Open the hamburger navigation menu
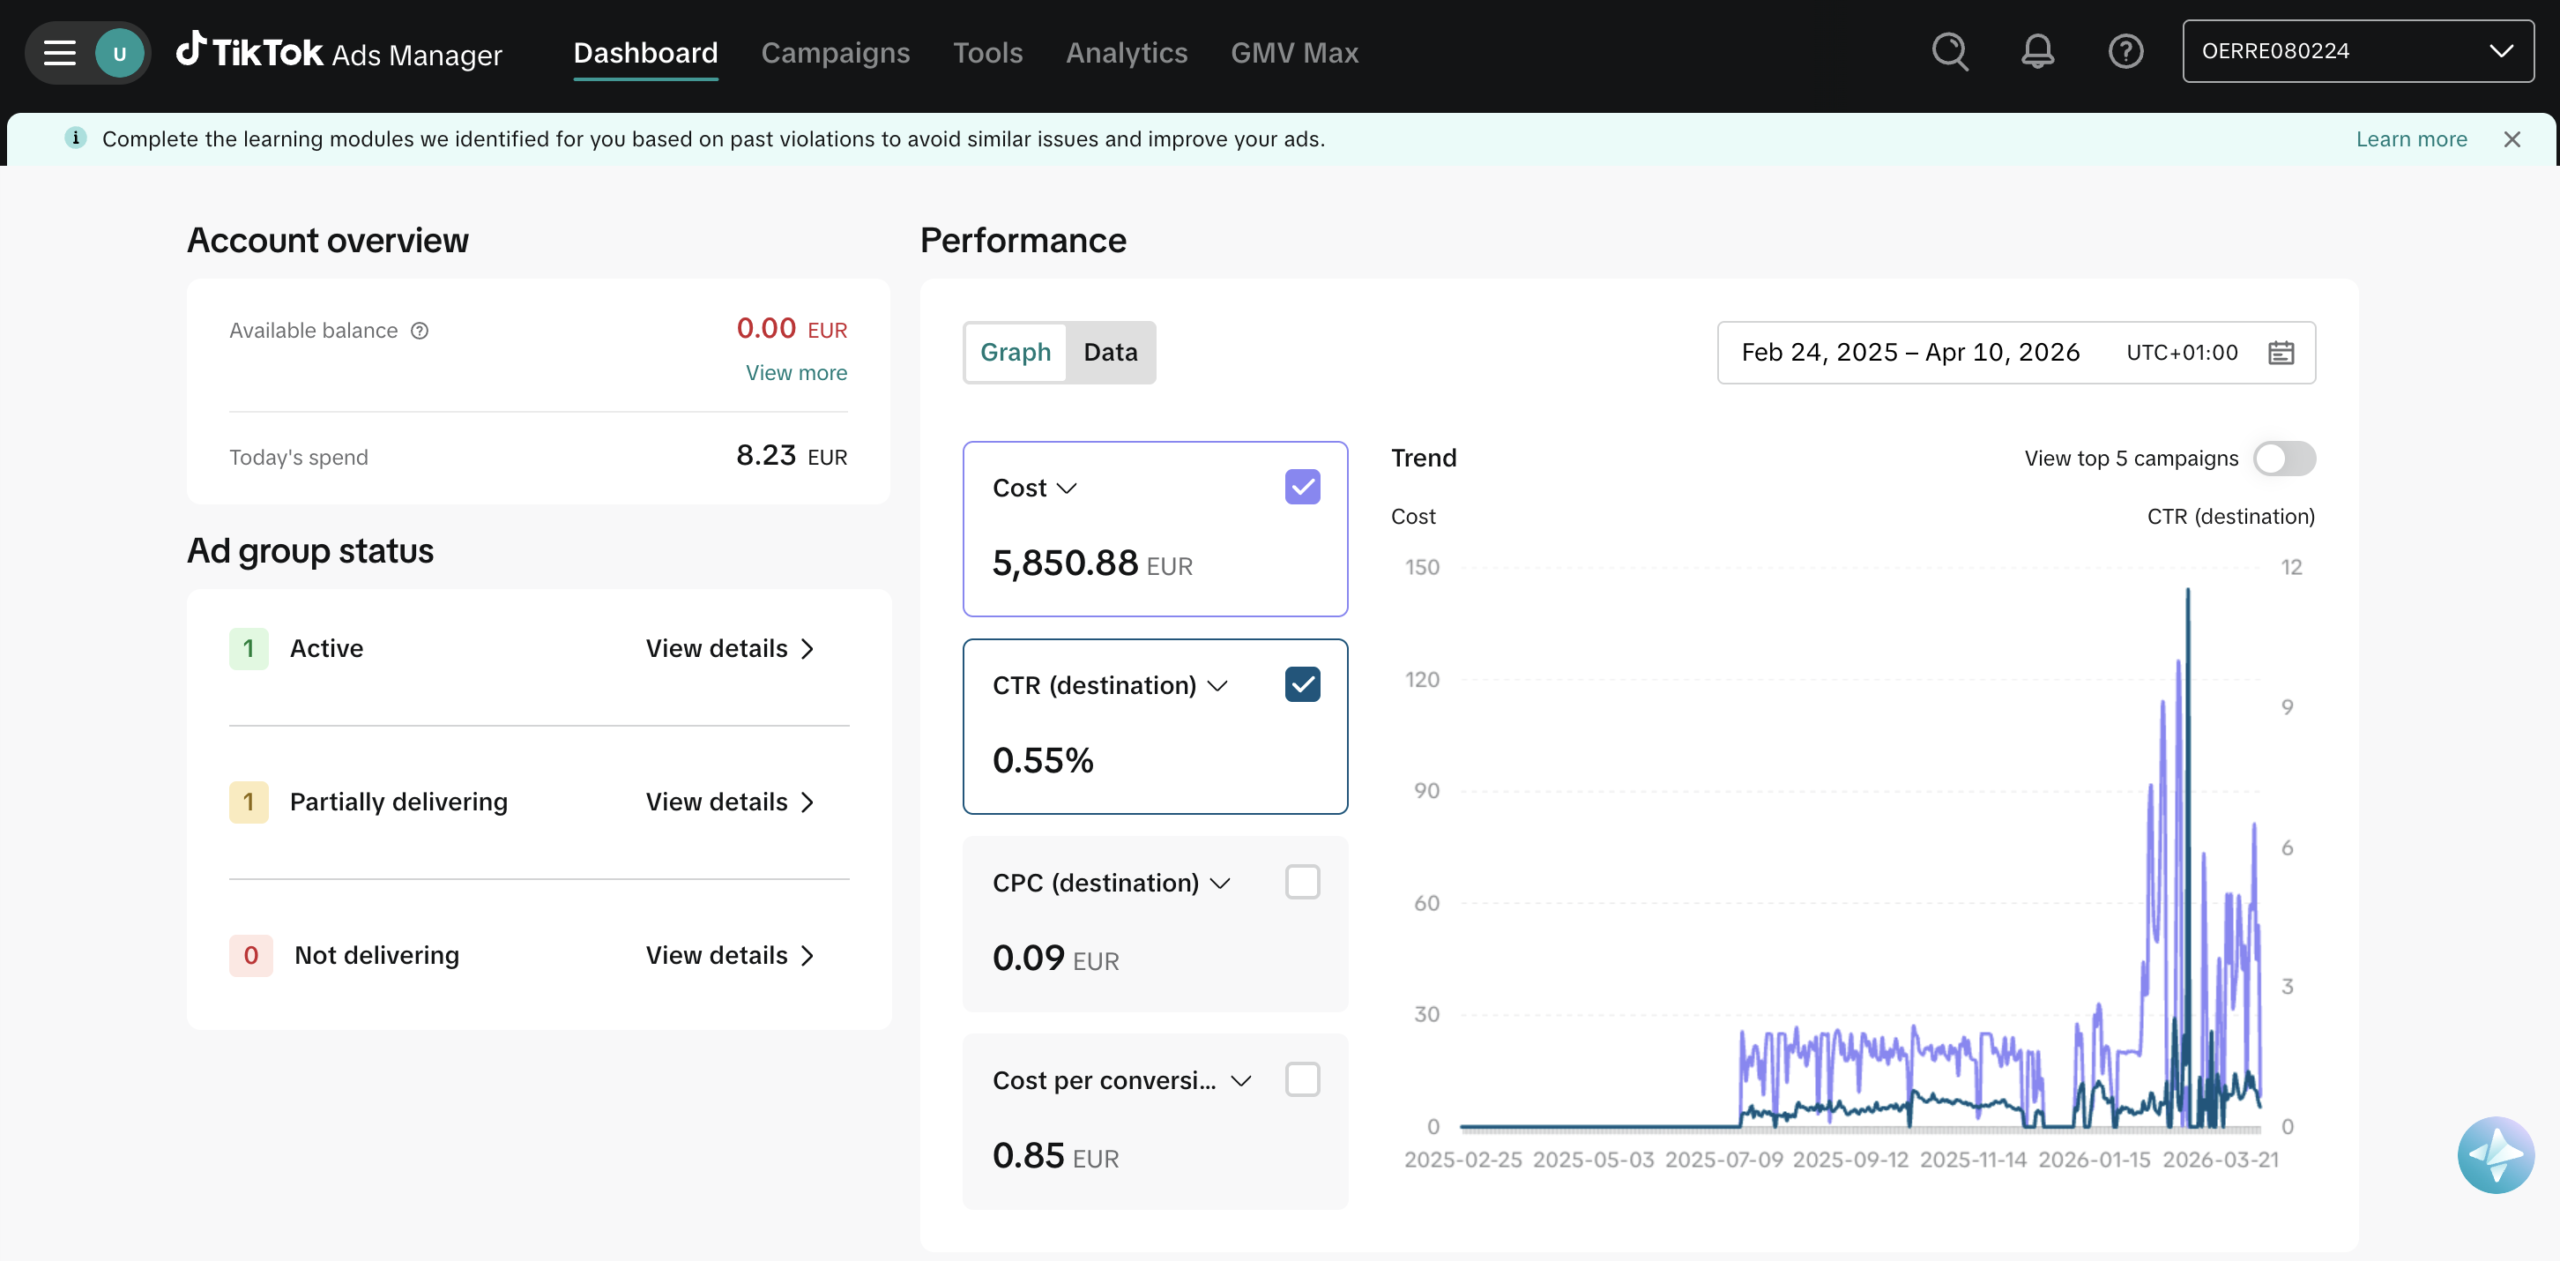This screenshot has width=2560, height=1261. (x=60, y=53)
